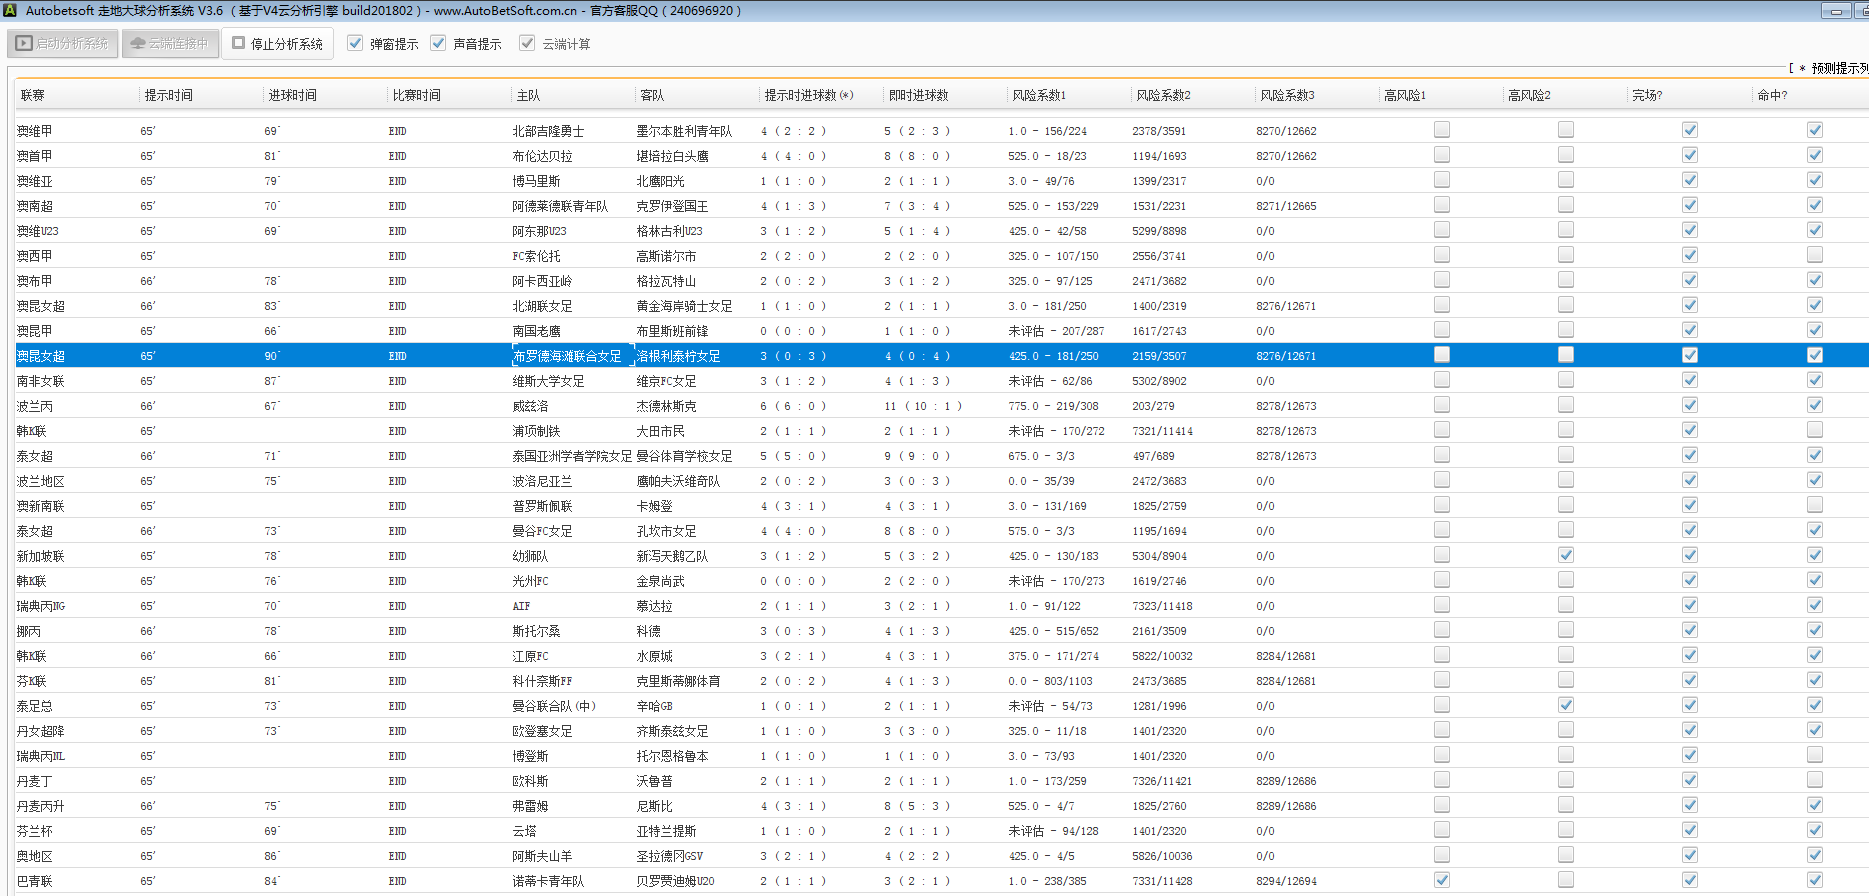
Task: Click the Autobetsoft app icon in title bar
Action: pos(11,11)
